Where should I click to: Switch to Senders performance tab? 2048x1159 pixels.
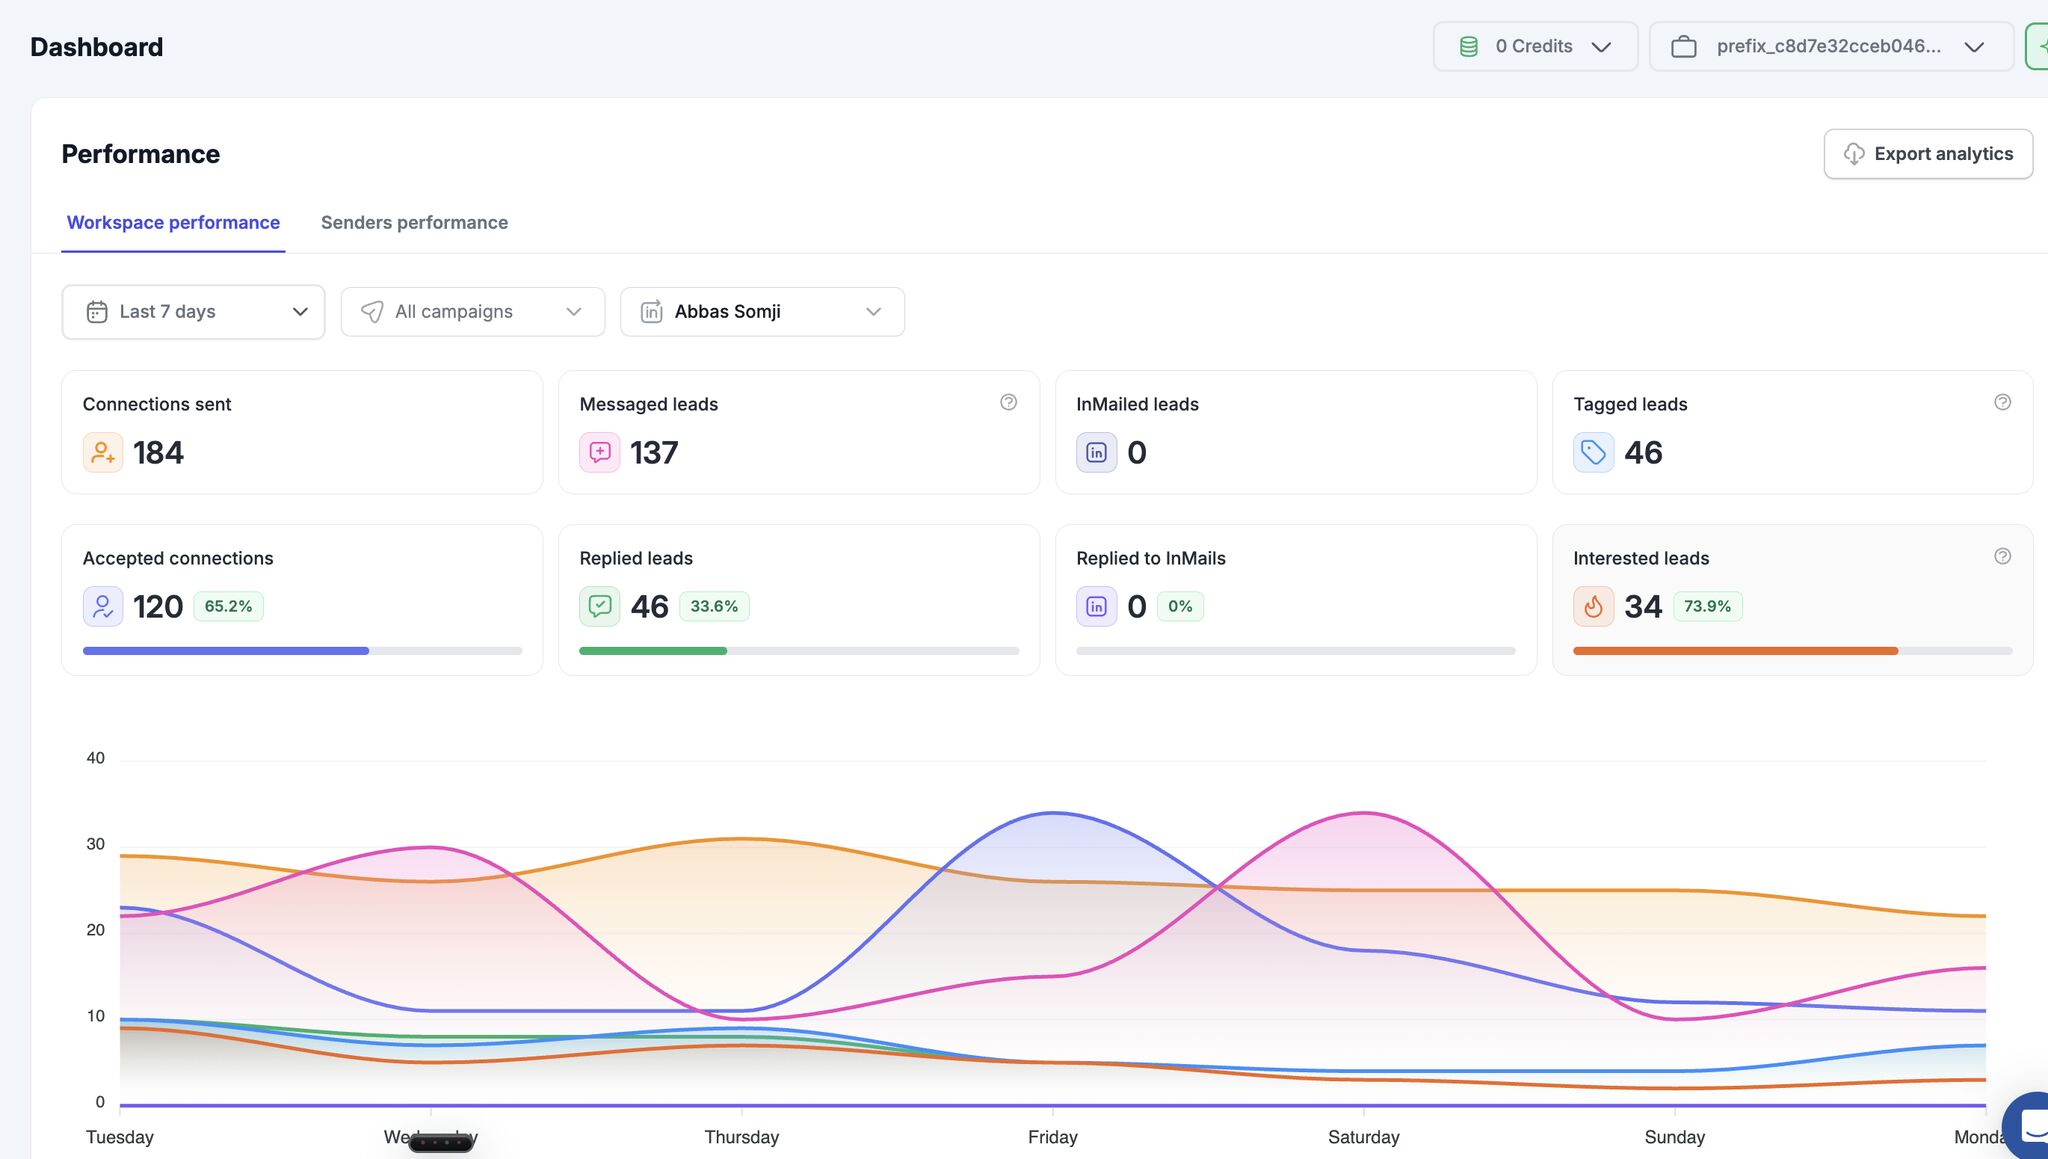click(414, 223)
